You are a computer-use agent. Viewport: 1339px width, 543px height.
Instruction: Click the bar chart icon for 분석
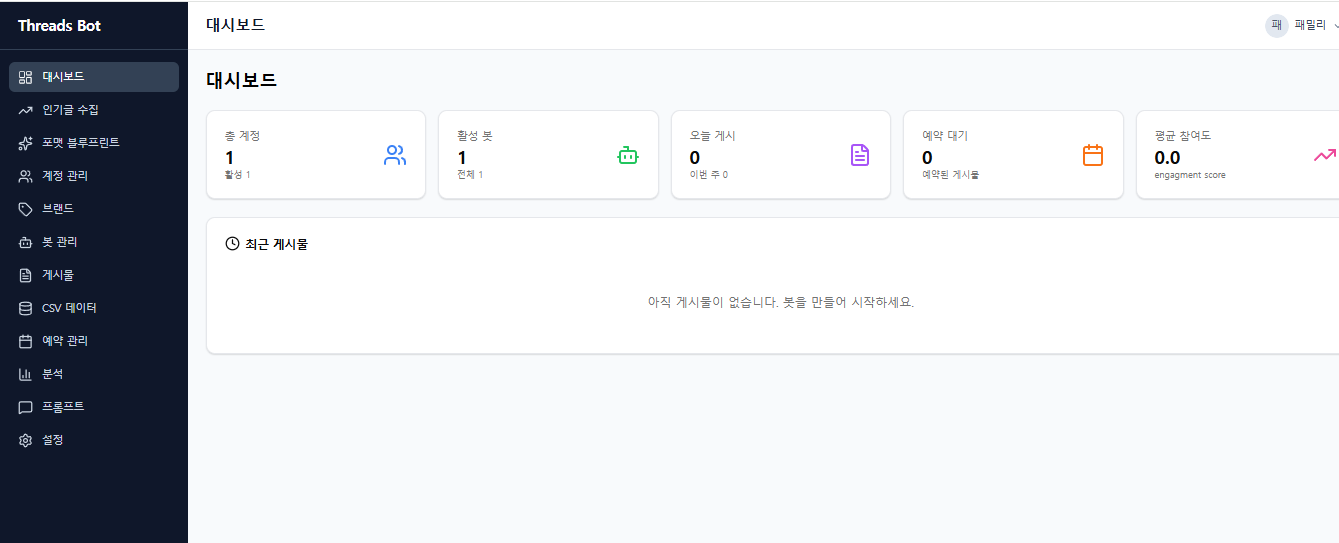tap(26, 374)
